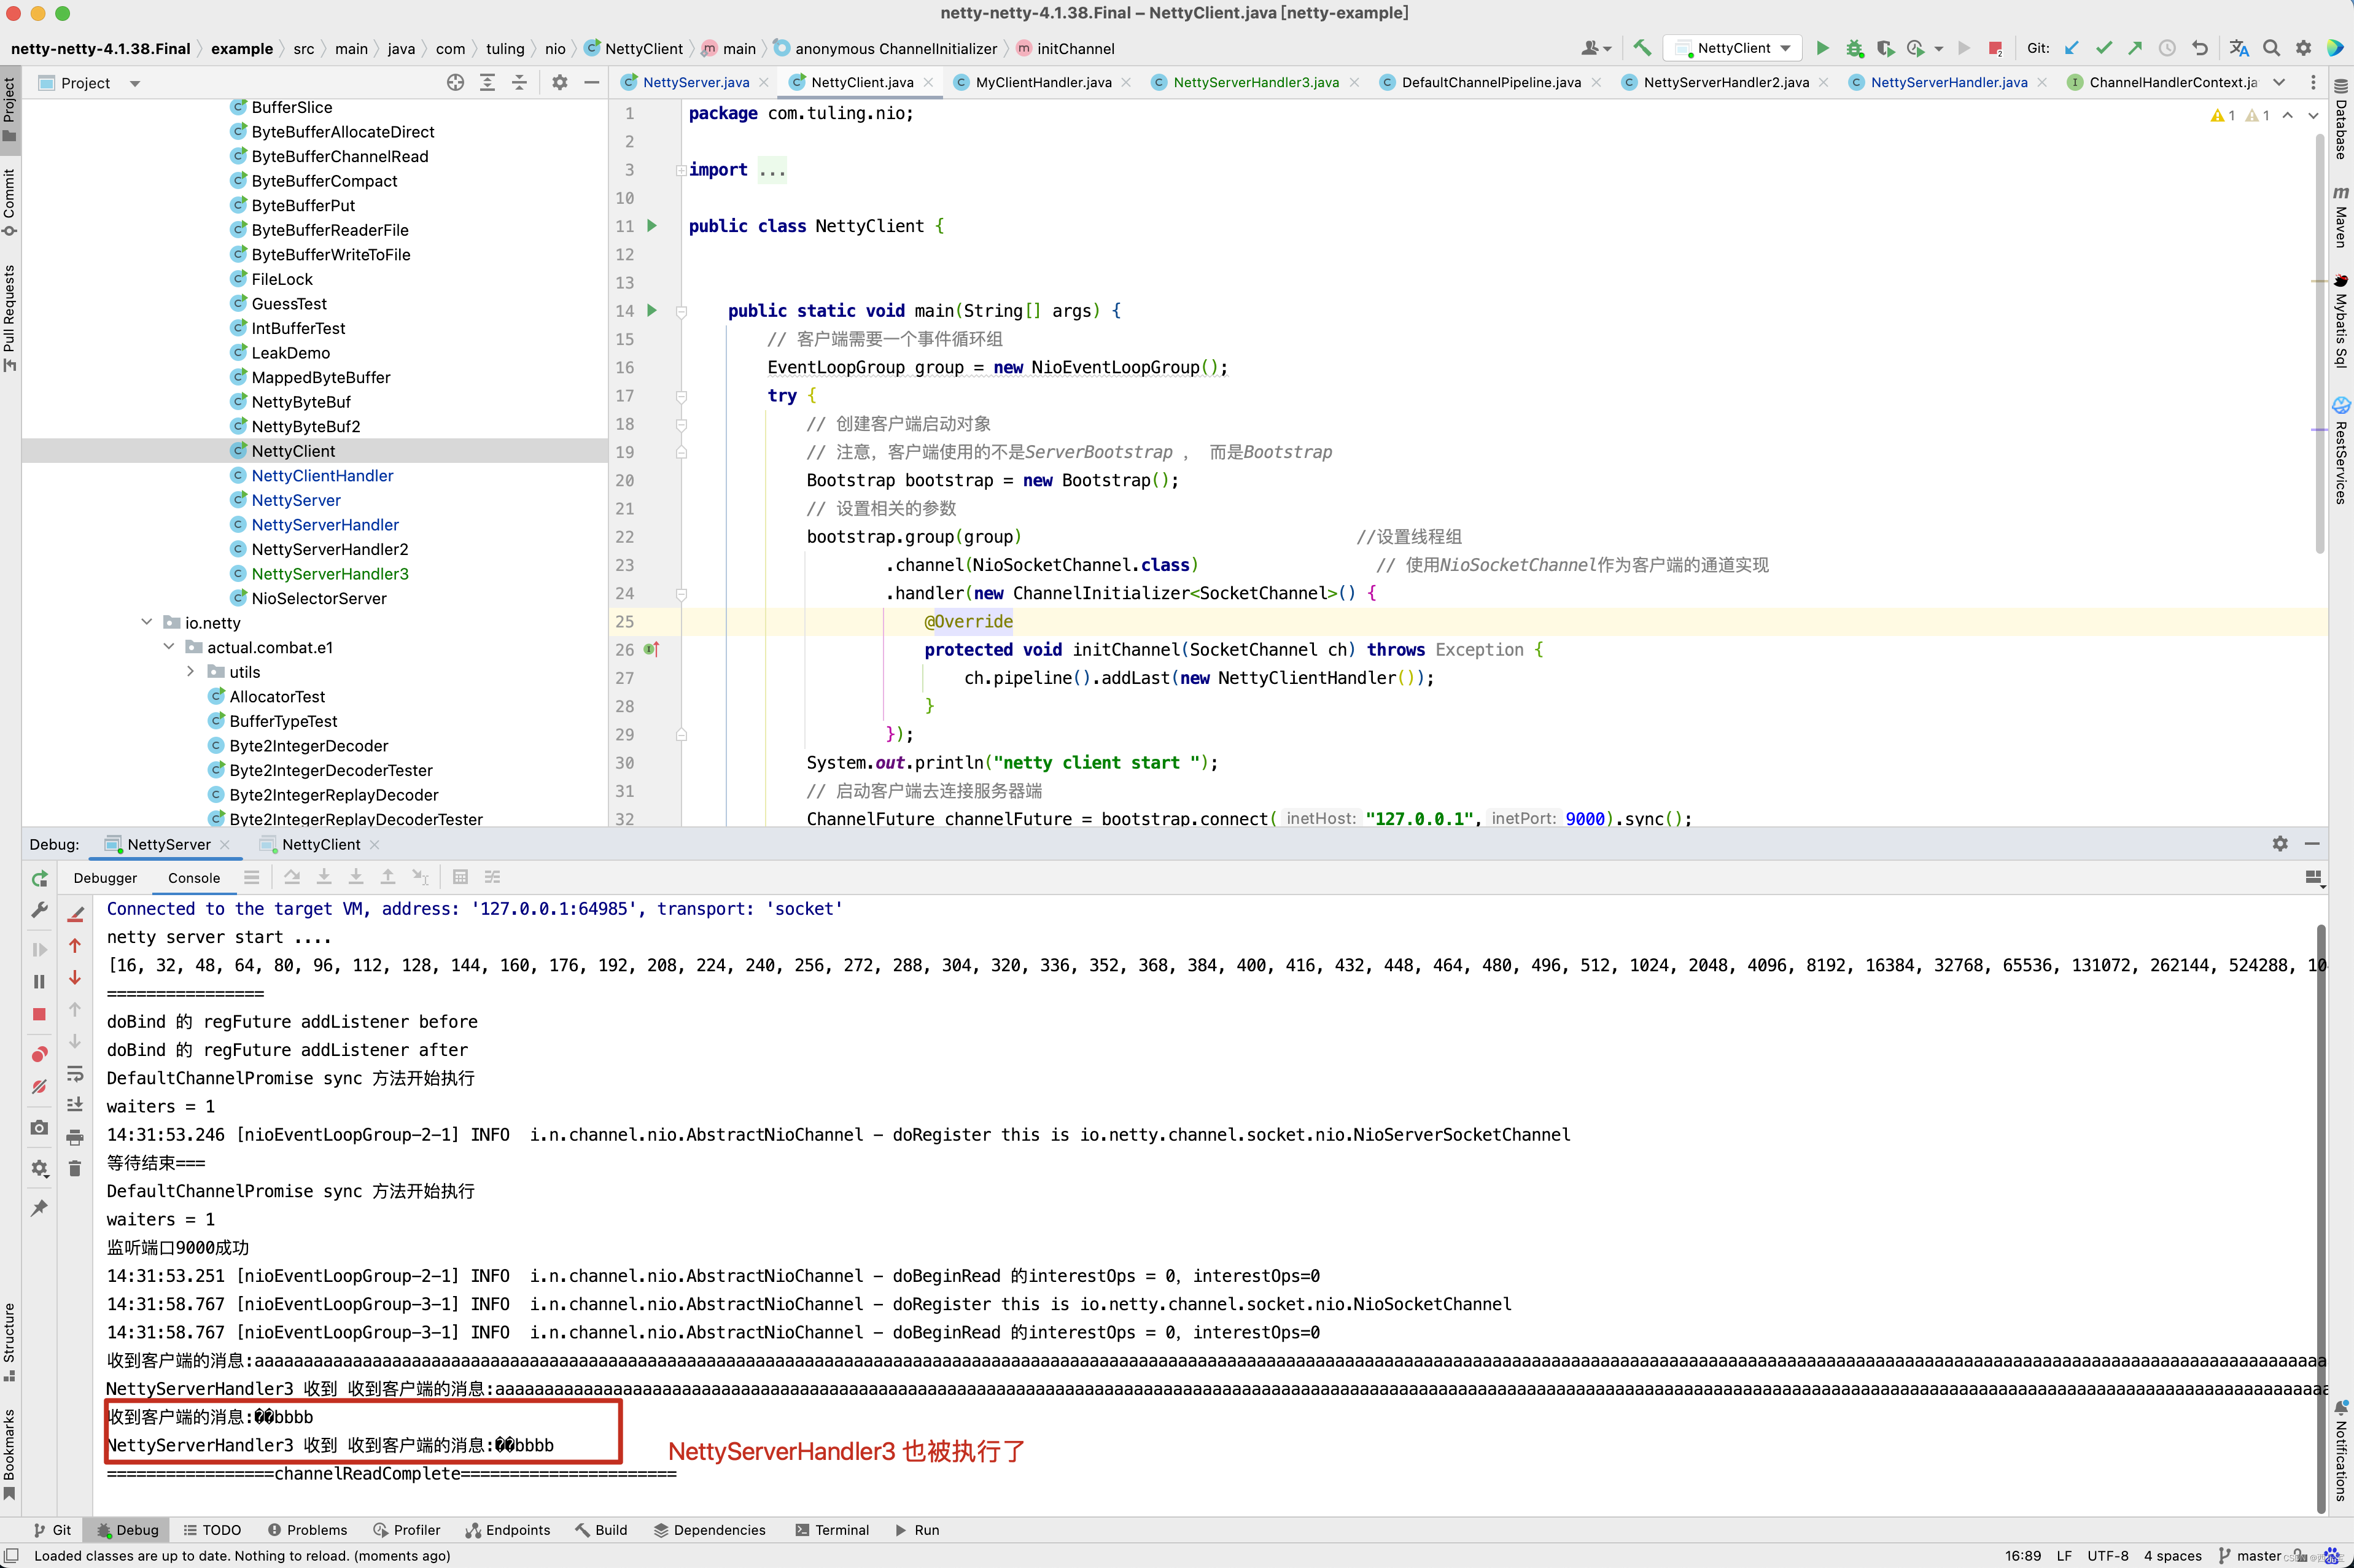
Task: Open Search Everywhere magnifier icon
Action: click(x=2271, y=48)
